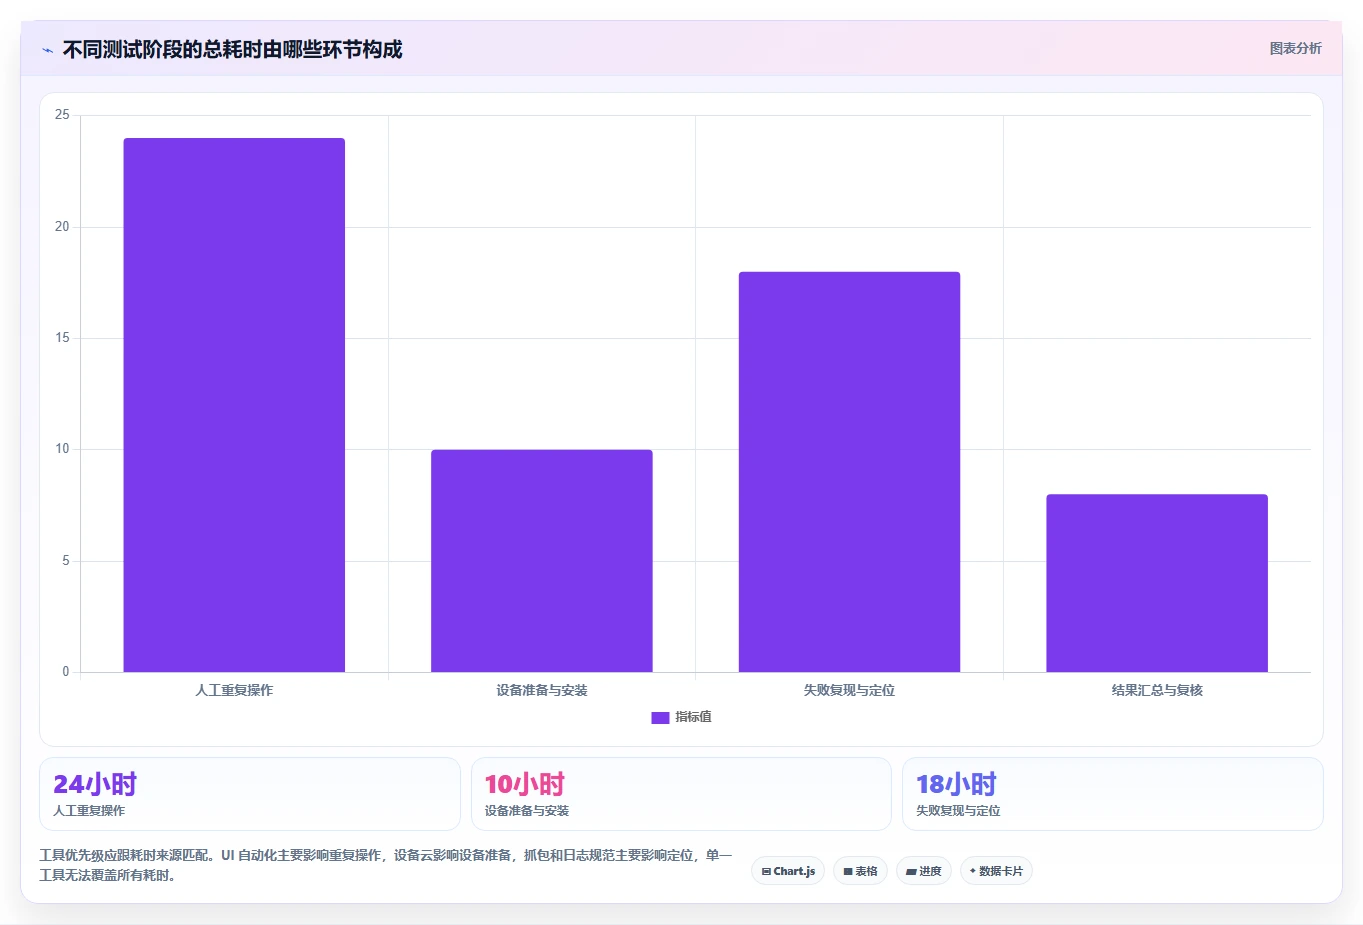Viewport: 1363px width, 925px height.
Task: Open the 10小时 设备准备与安装 data card
Action: click(681, 794)
